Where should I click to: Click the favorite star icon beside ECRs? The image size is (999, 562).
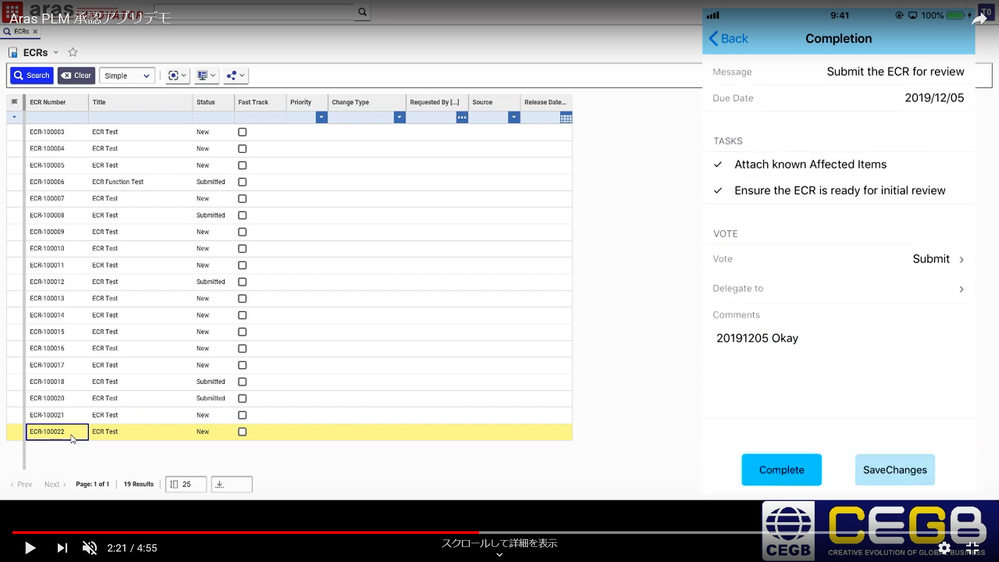72,53
